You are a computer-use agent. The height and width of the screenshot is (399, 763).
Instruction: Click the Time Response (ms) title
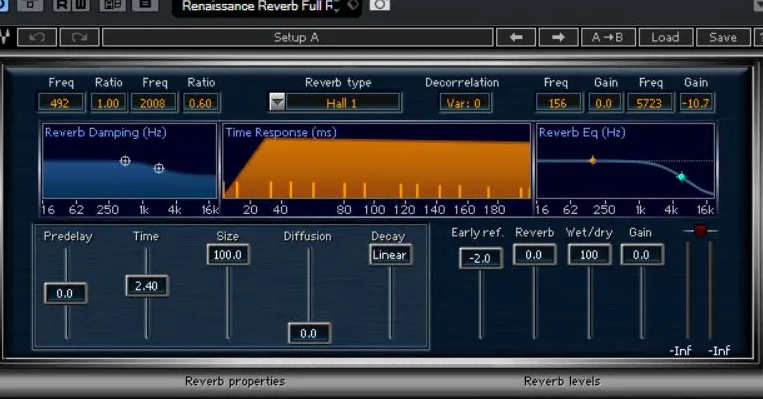281,132
